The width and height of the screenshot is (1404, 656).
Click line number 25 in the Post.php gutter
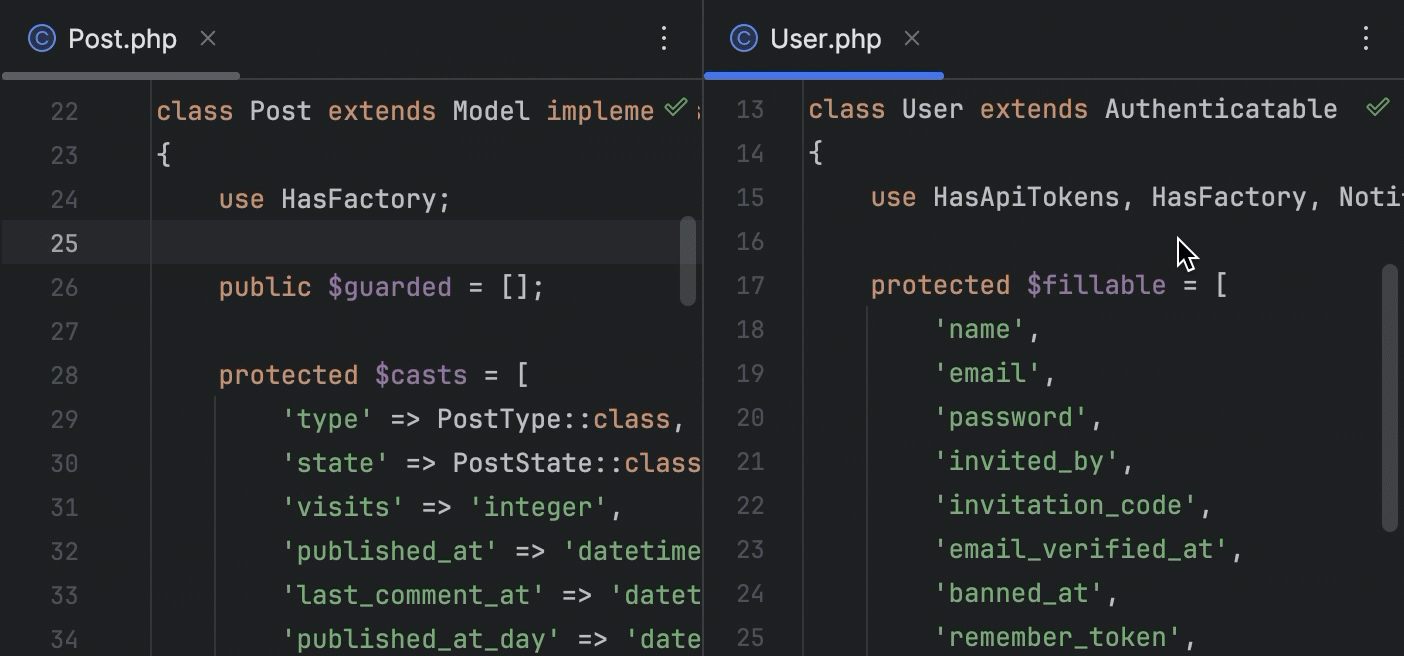tap(63, 243)
